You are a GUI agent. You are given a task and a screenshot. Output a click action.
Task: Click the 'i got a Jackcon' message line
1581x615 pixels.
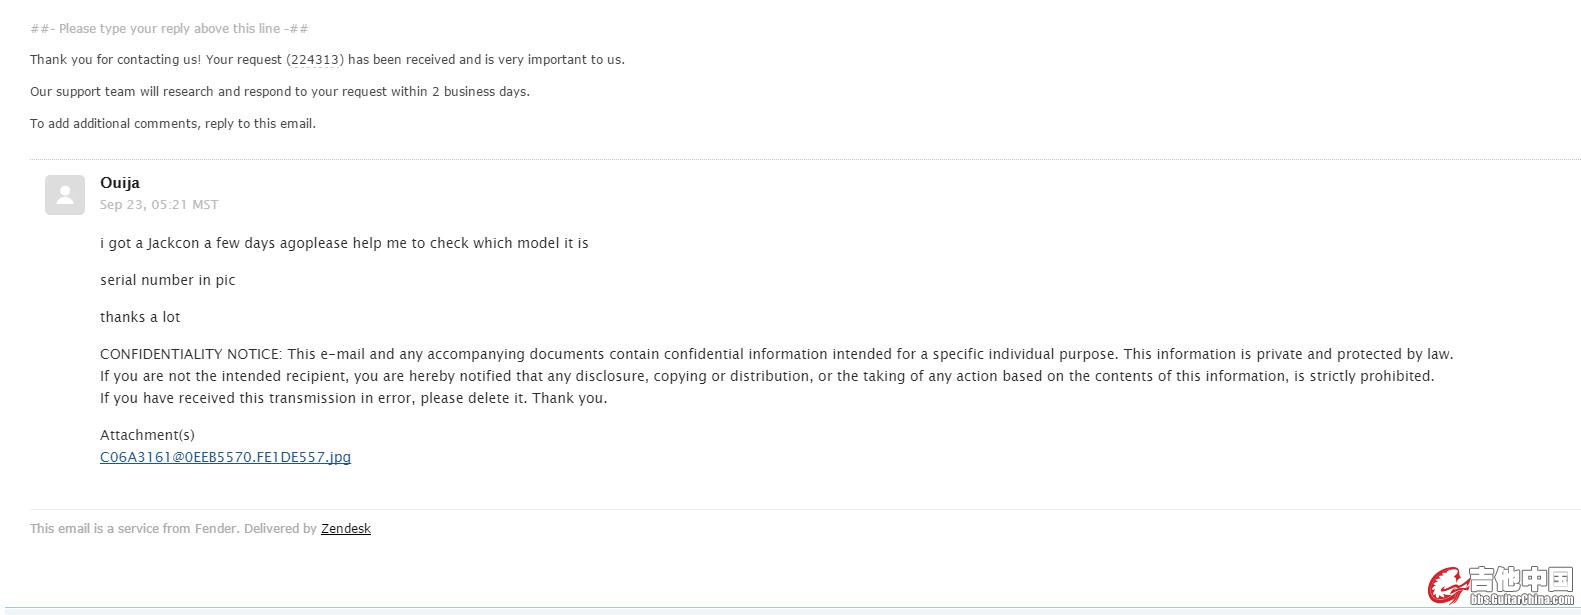pyautogui.click(x=344, y=243)
